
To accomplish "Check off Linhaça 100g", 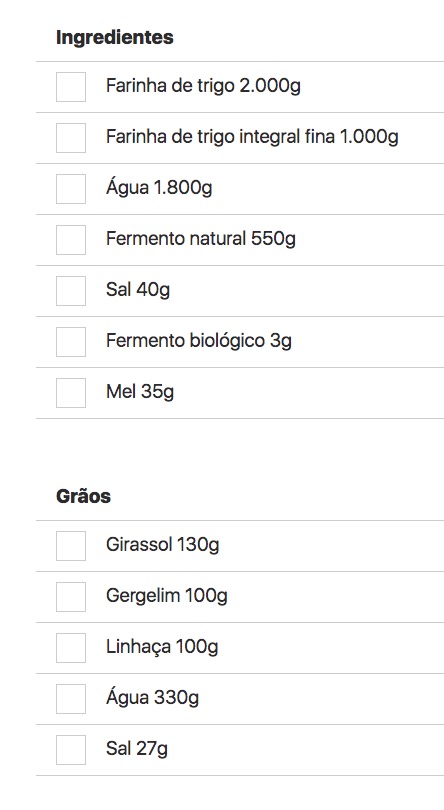I will (x=71, y=648).
